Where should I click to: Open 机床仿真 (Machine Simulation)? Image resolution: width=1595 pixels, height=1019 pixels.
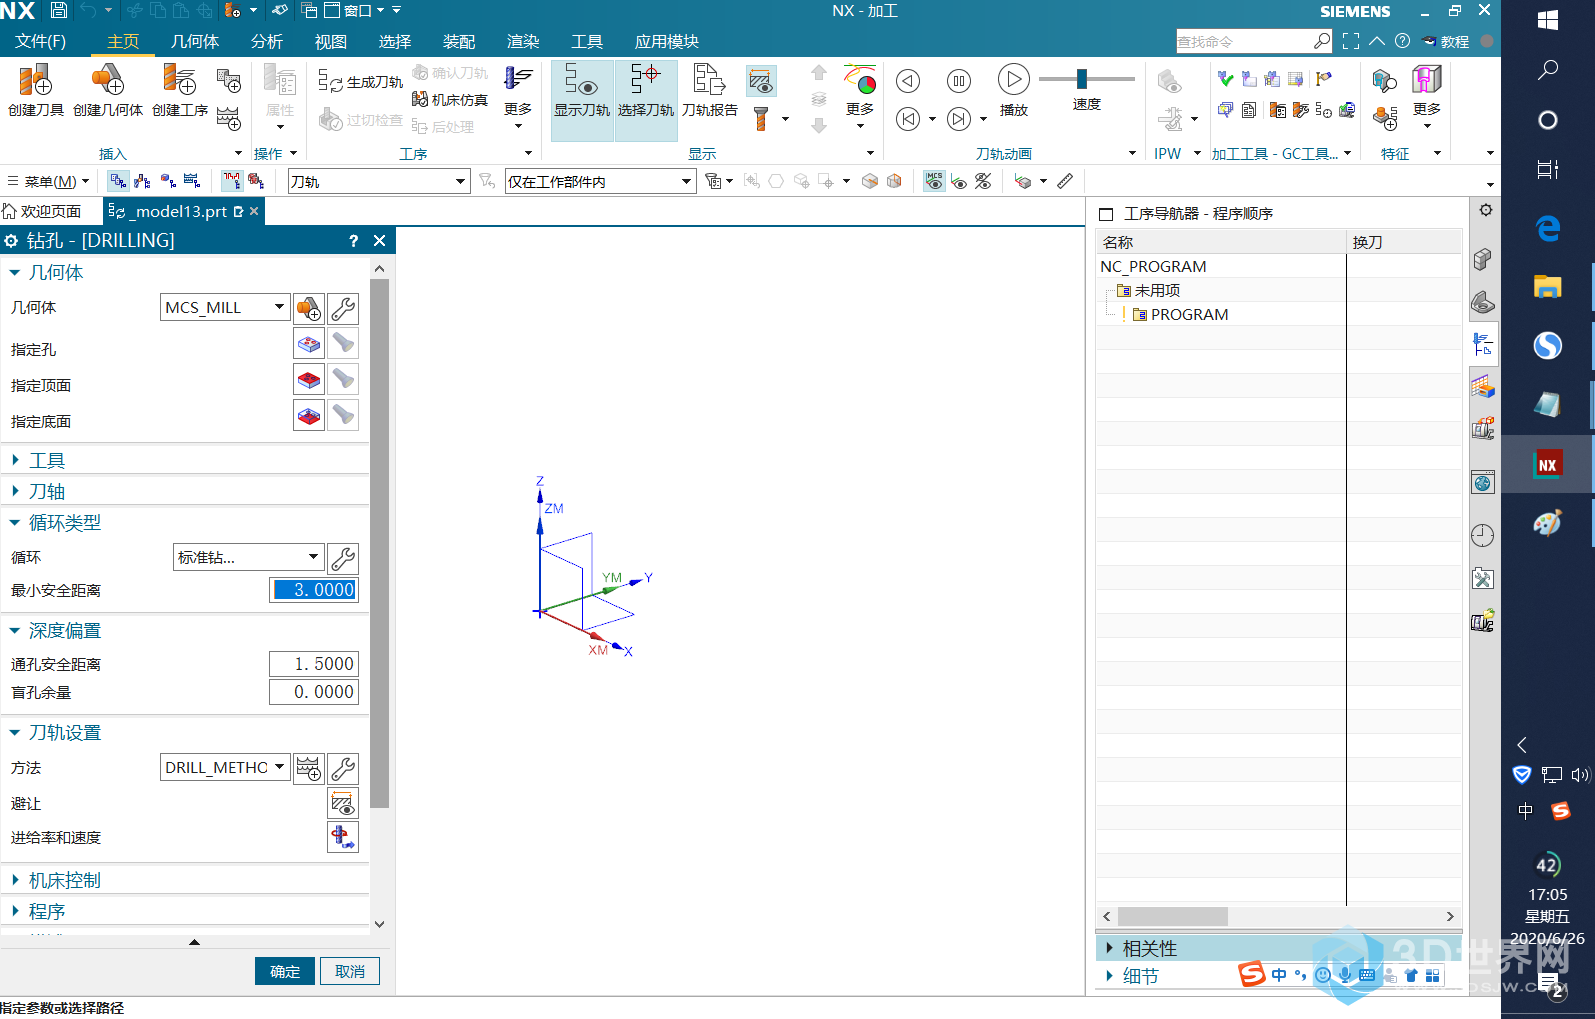(x=450, y=100)
